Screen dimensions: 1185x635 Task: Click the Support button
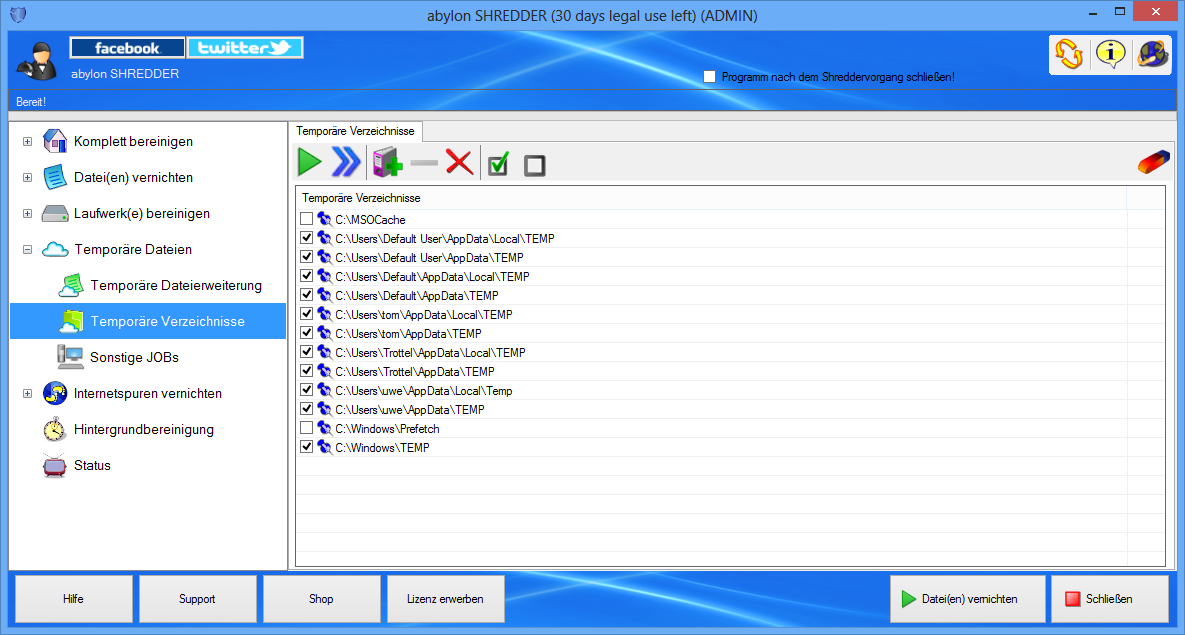(197, 599)
